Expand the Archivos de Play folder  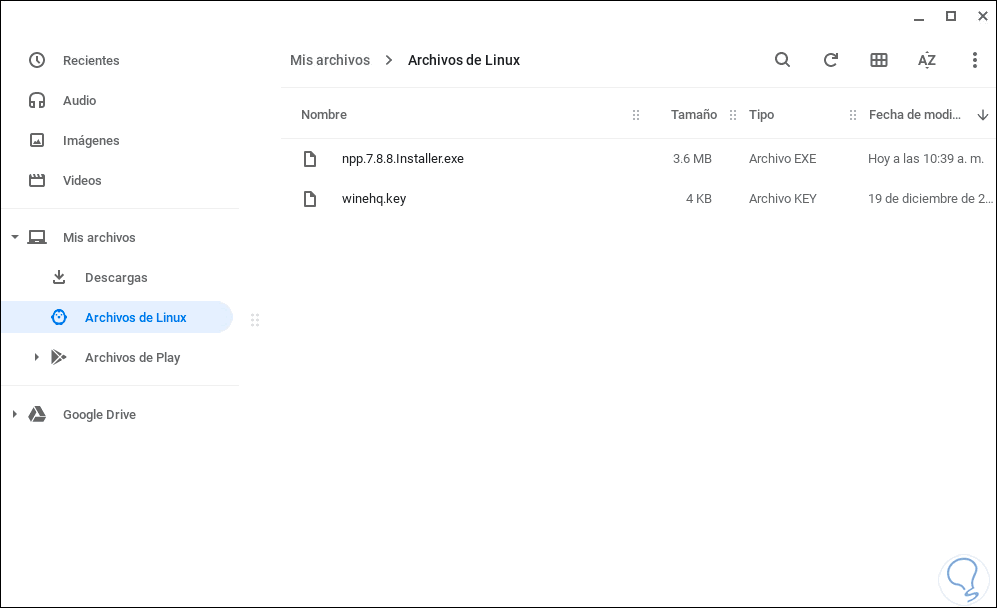tap(36, 357)
